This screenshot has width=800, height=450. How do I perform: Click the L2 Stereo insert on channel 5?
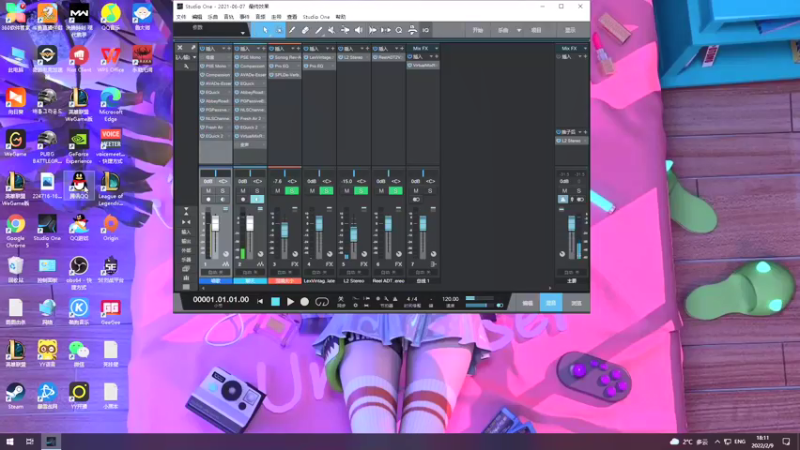point(354,58)
